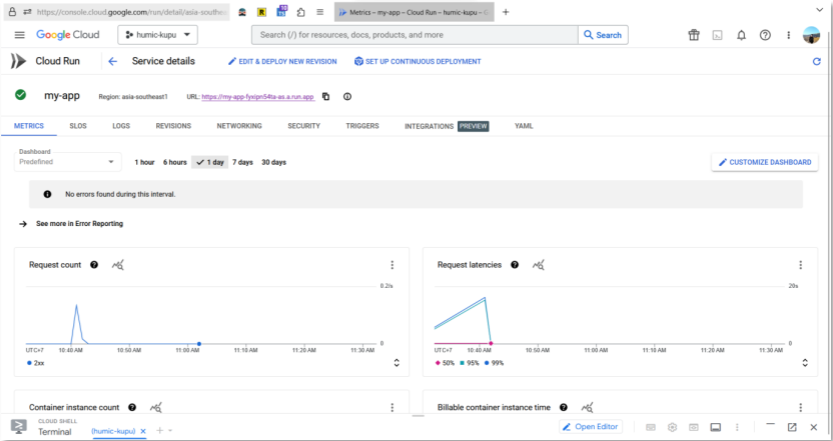This screenshot has width=833, height=441.
Task: Switch to the YAML tab
Action: (524, 126)
